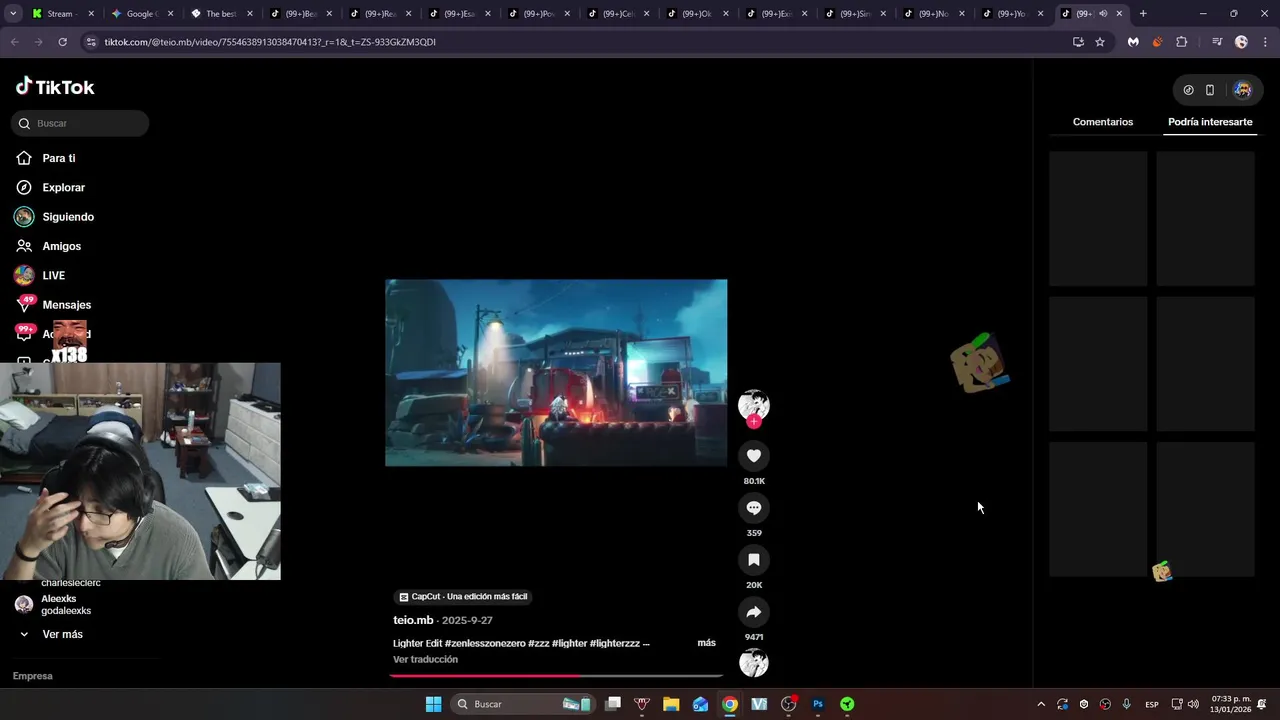The height and width of the screenshot is (720, 1280).
Task: Switch to the Stream browser tab
Action: point(62,14)
